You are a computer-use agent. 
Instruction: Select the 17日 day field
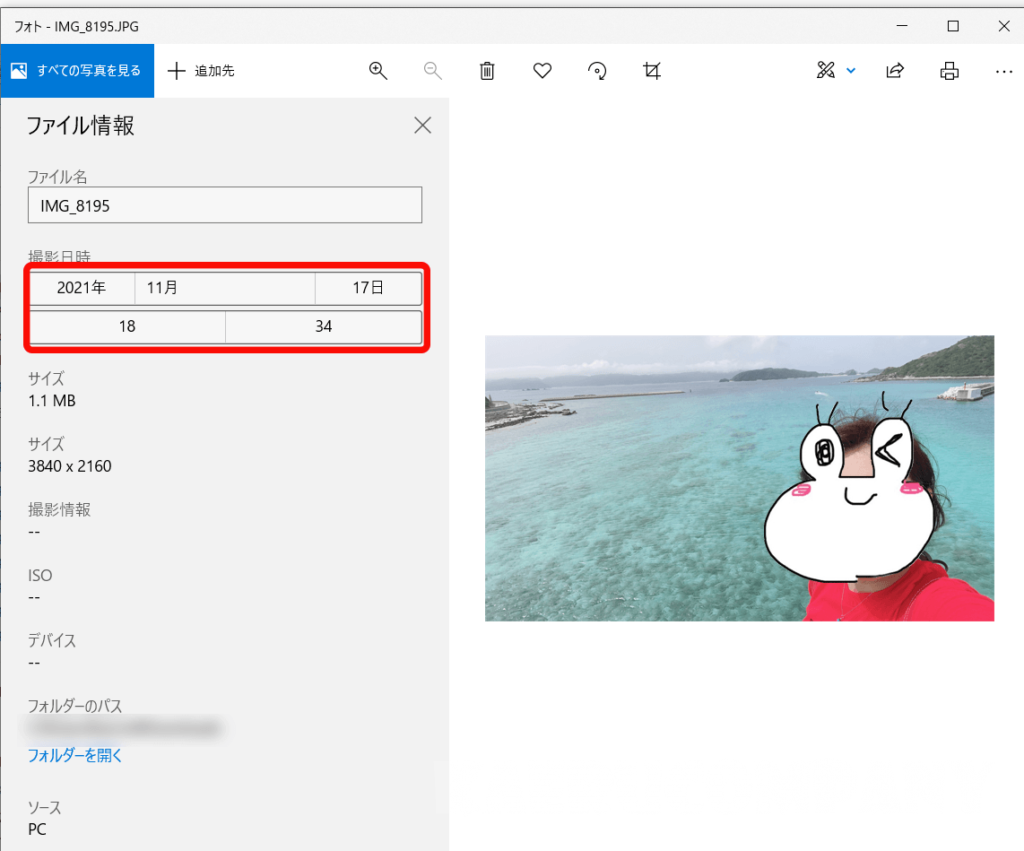(x=368, y=288)
